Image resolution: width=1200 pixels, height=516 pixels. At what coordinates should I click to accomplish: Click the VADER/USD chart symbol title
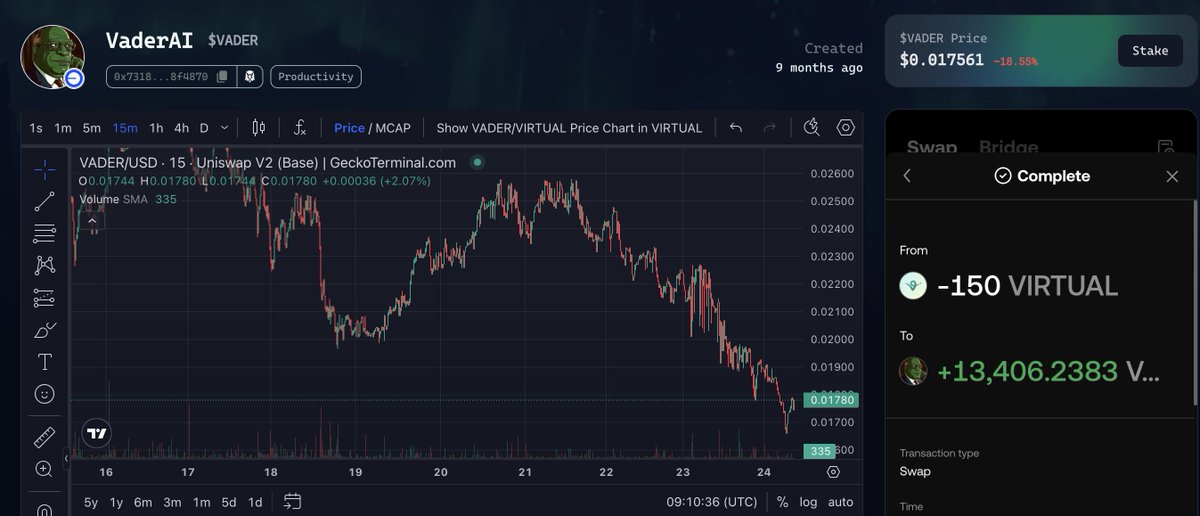267,162
